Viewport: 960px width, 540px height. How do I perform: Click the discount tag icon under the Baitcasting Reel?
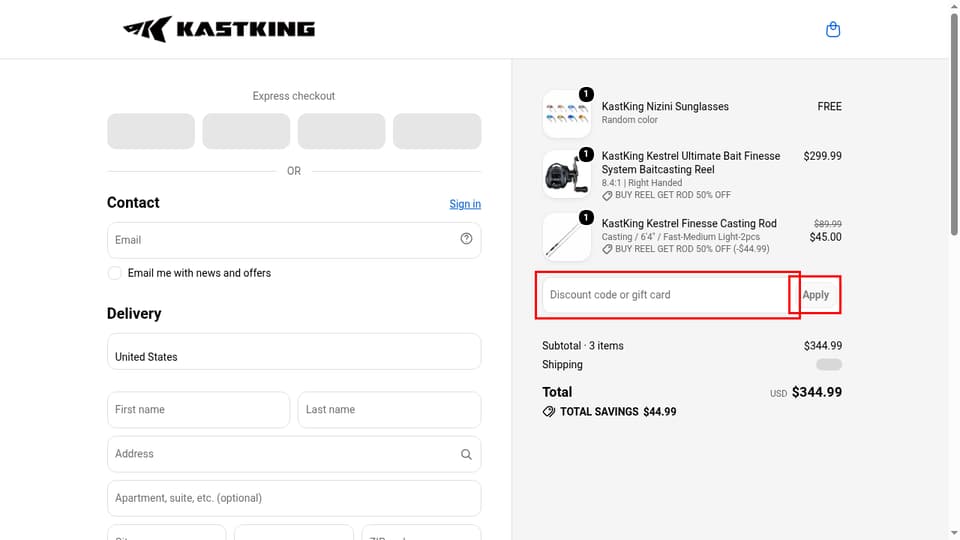(x=607, y=196)
